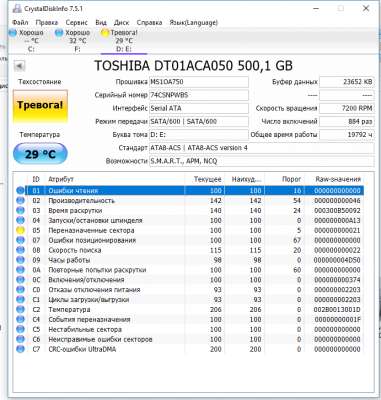Click the Порог column header
The width and height of the screenshot is (381, 400).
pos(284,179)
